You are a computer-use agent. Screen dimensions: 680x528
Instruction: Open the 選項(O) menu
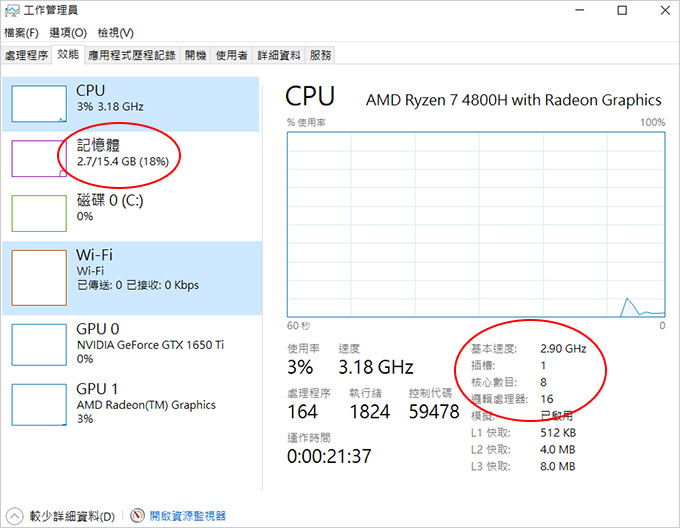68,33
